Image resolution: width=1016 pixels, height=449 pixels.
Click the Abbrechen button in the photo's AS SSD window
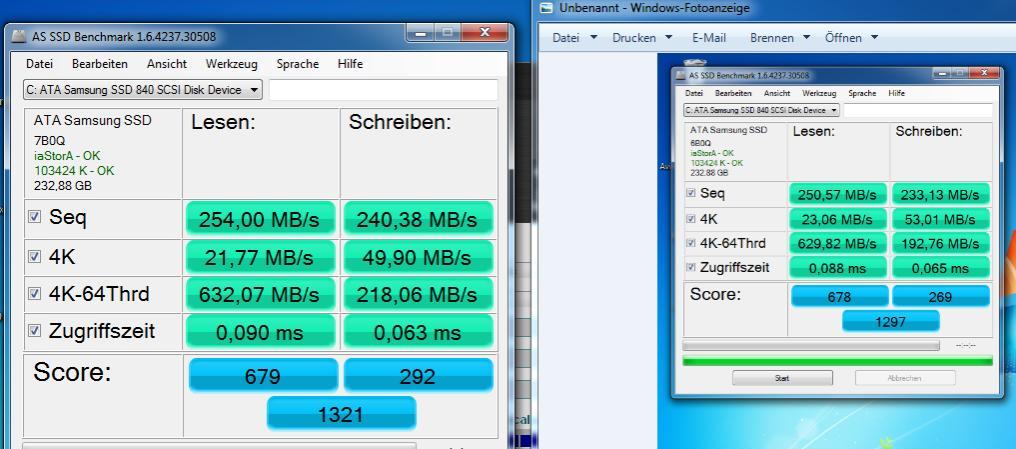click(x=905, y=378)
